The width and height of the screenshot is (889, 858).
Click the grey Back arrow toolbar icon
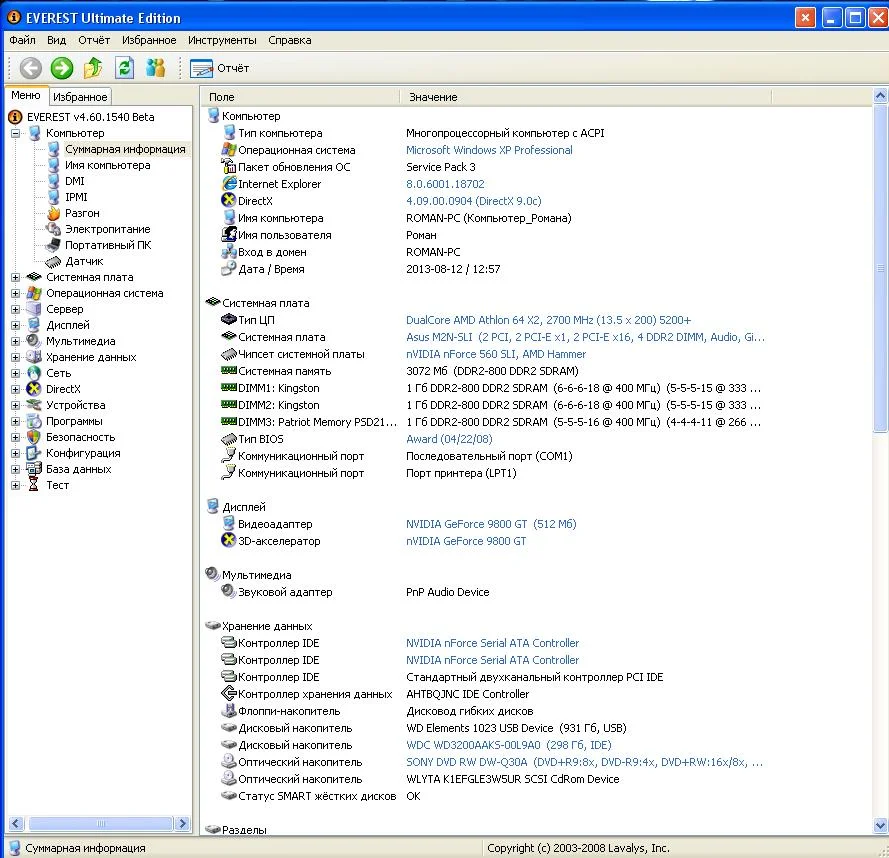click(31, 68)
